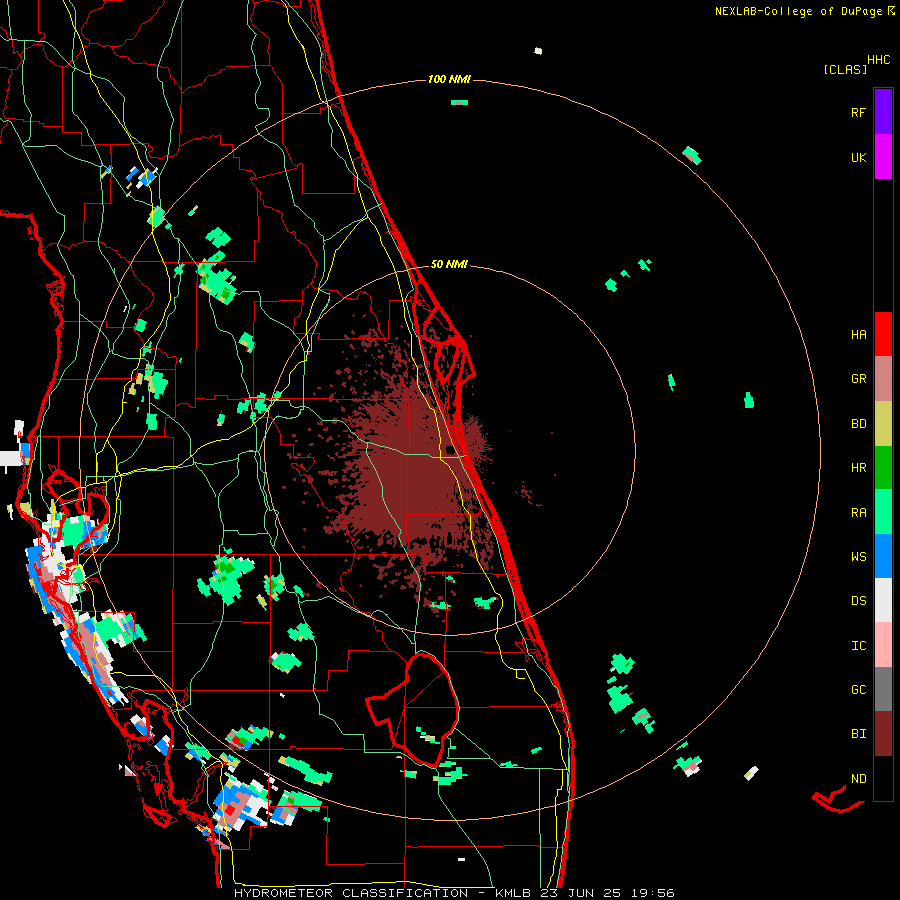900x900 pixels.
Task: Click the "GC" legend label
Action: (x=858, y=689)
